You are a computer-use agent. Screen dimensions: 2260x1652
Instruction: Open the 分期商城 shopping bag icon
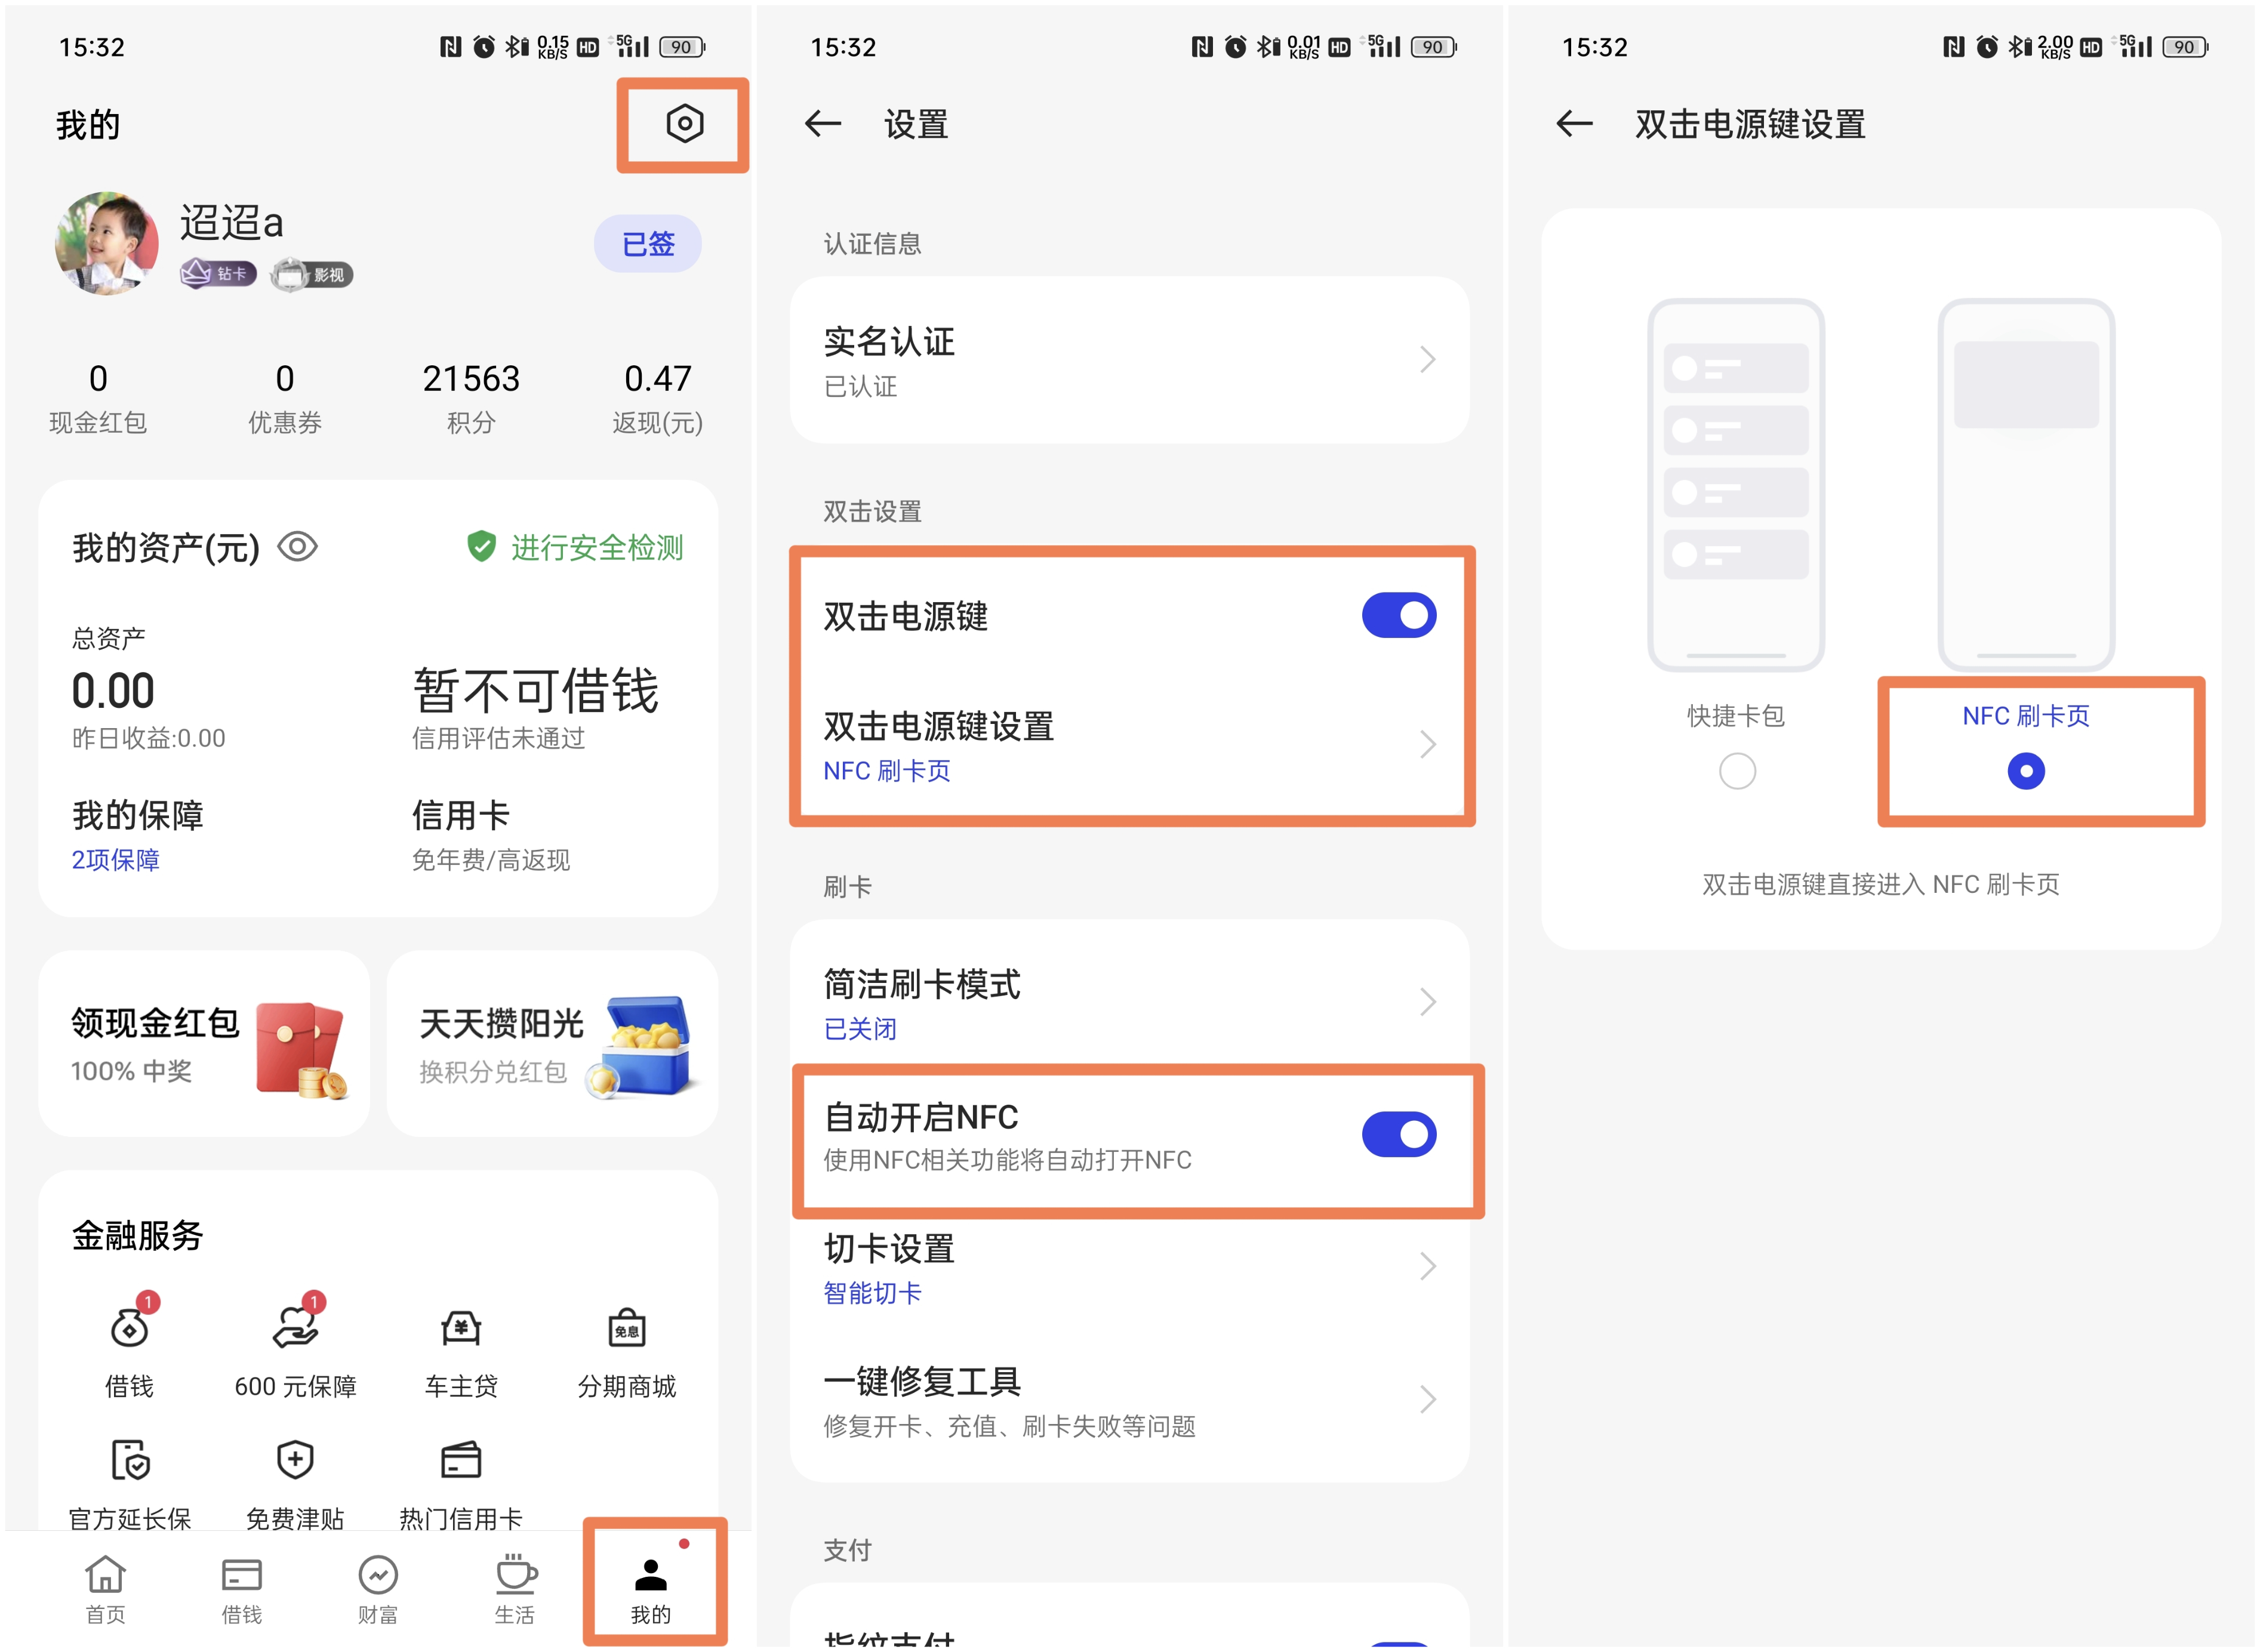click(627, 1328)
